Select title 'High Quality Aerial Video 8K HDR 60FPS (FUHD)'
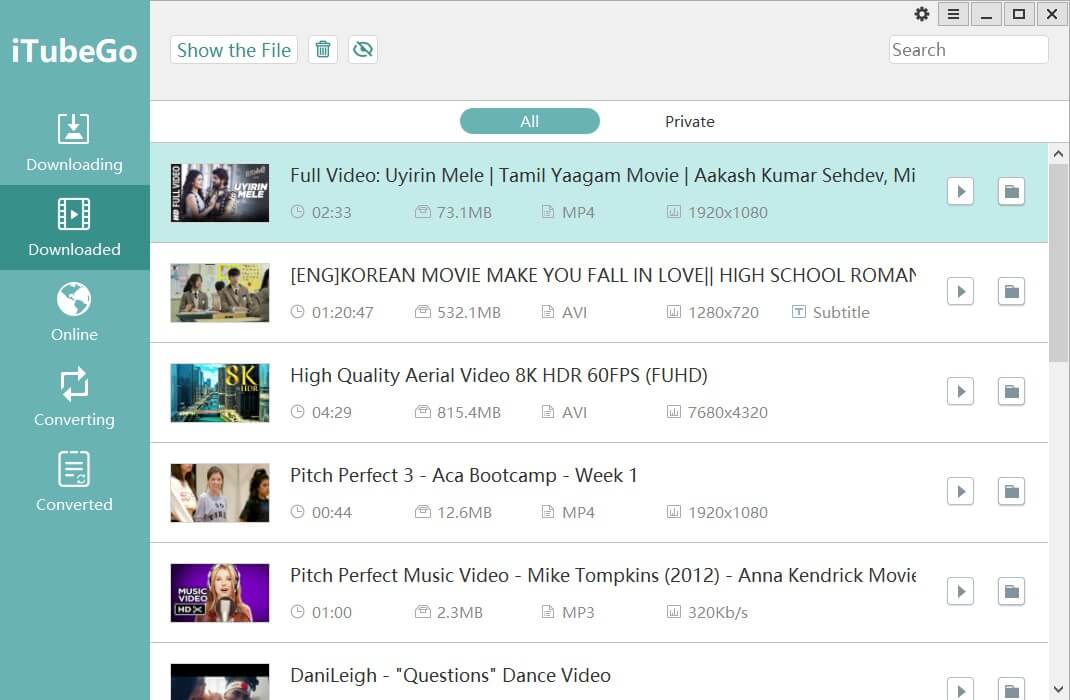 coord(499,376)
